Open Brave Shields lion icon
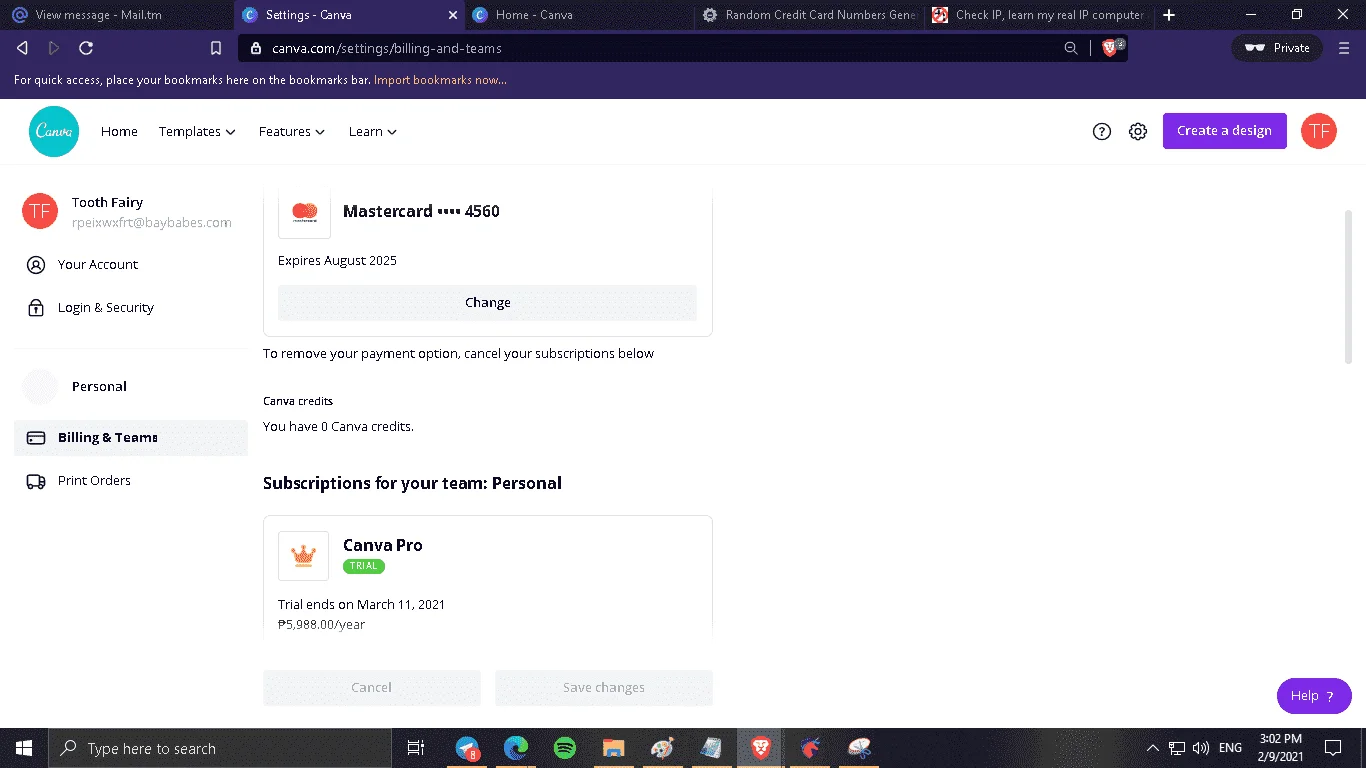This screenshot has width=1366, height=768. coord(1110,48)
